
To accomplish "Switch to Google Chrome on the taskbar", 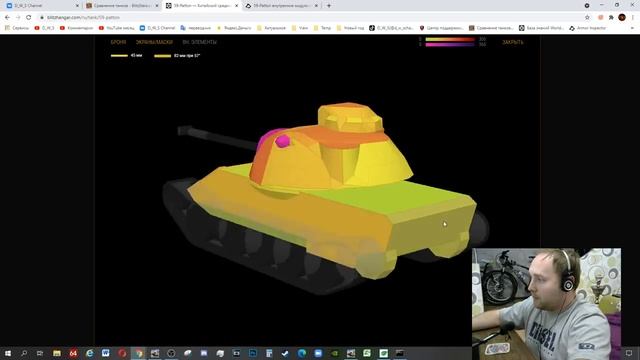I will pyautogui.click(x=138, y=353).
